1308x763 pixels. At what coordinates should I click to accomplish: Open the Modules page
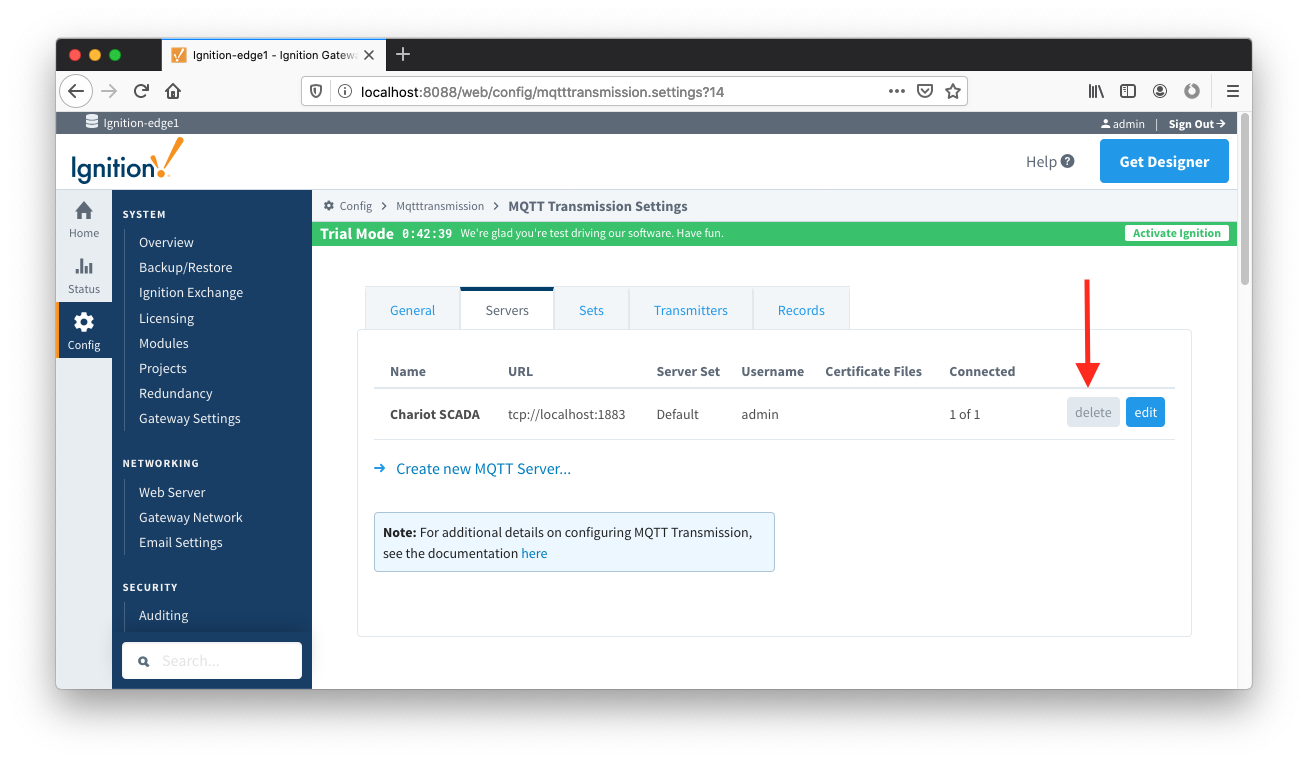(x=163, y=343)
